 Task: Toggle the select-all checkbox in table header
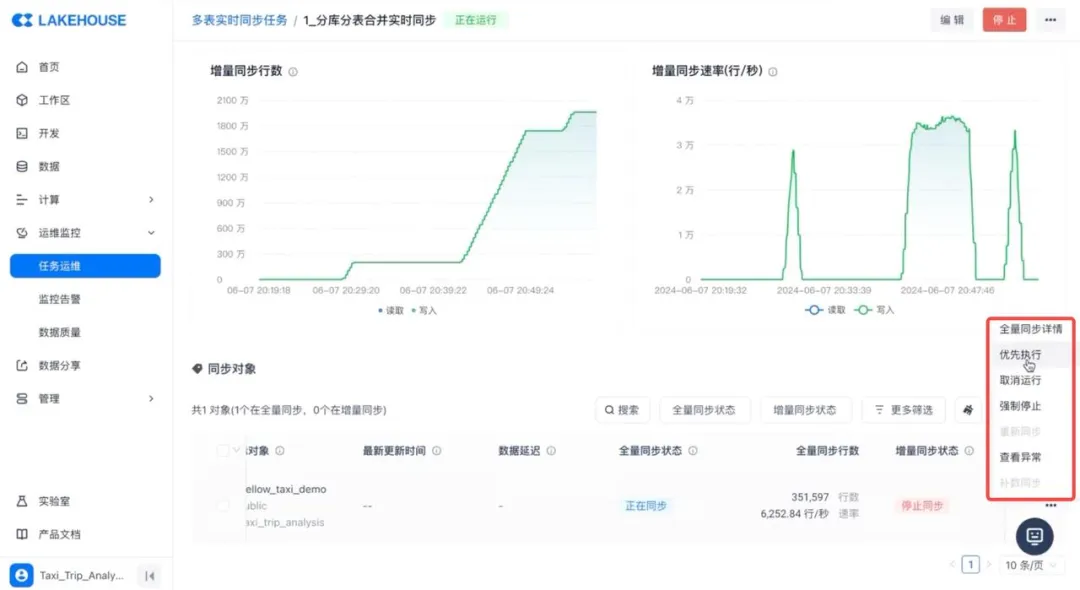[x=222, y=450]
